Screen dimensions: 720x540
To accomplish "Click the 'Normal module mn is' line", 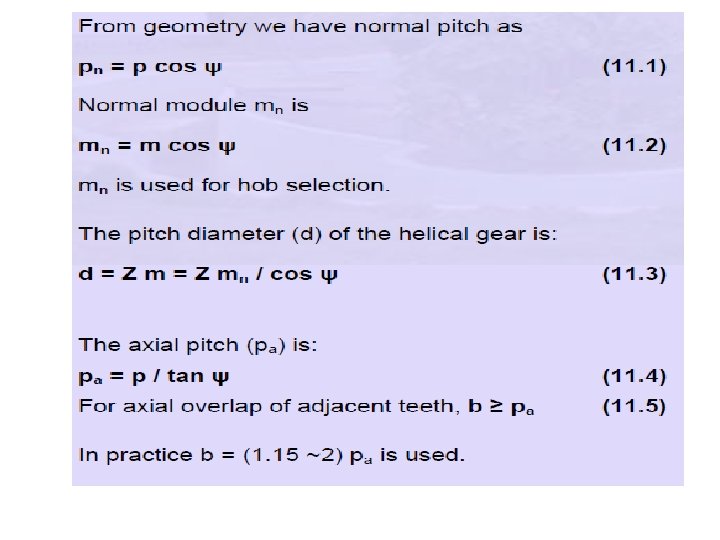I will tap(193, 106).
